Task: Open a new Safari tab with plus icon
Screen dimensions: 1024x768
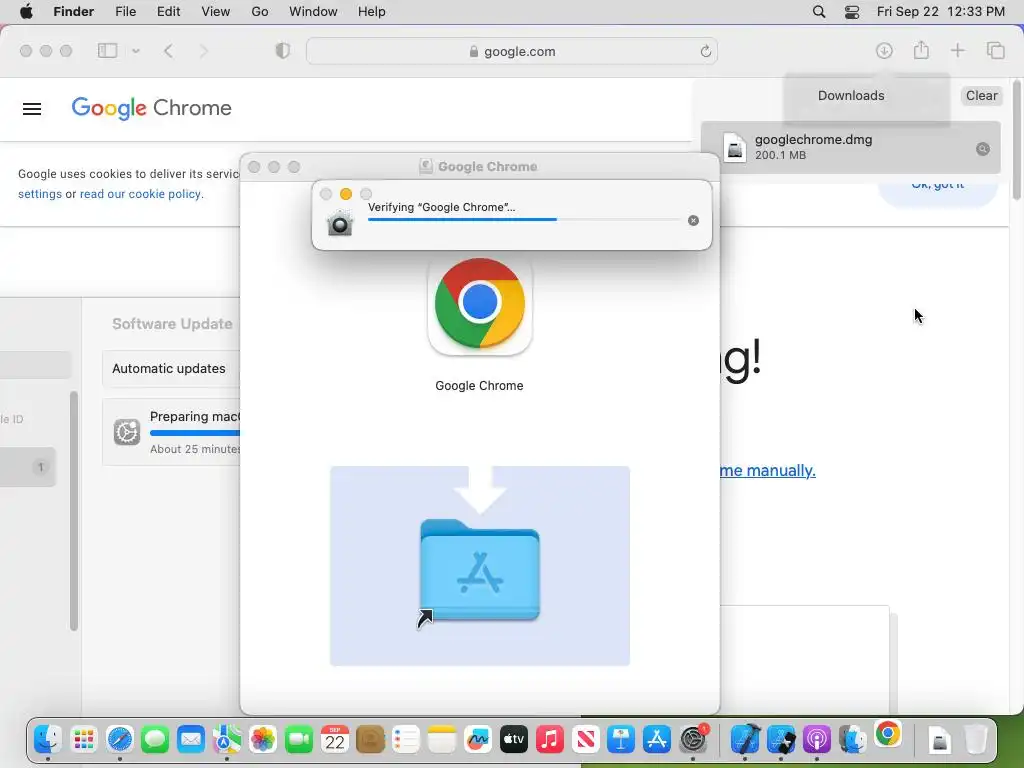Action: pyautogui.click(x=957, y=50)
